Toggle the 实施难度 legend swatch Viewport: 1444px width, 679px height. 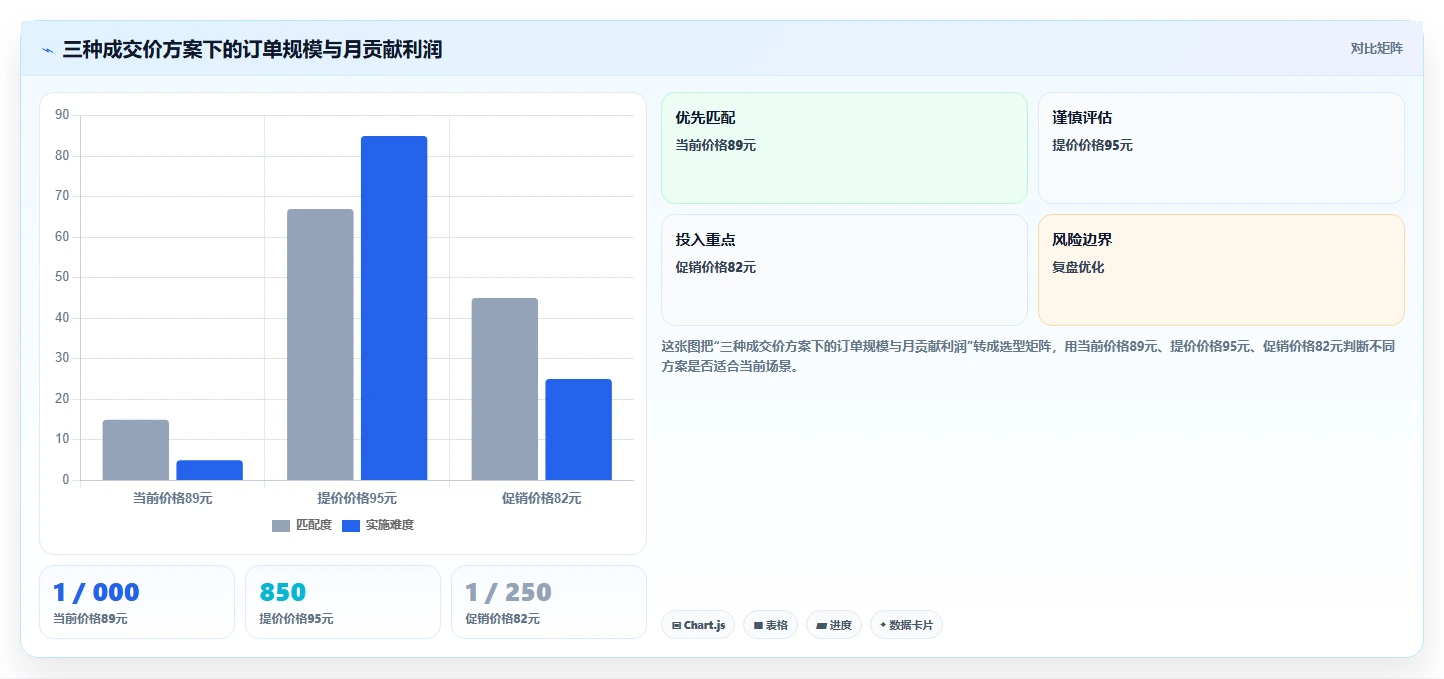coord(351,525)
